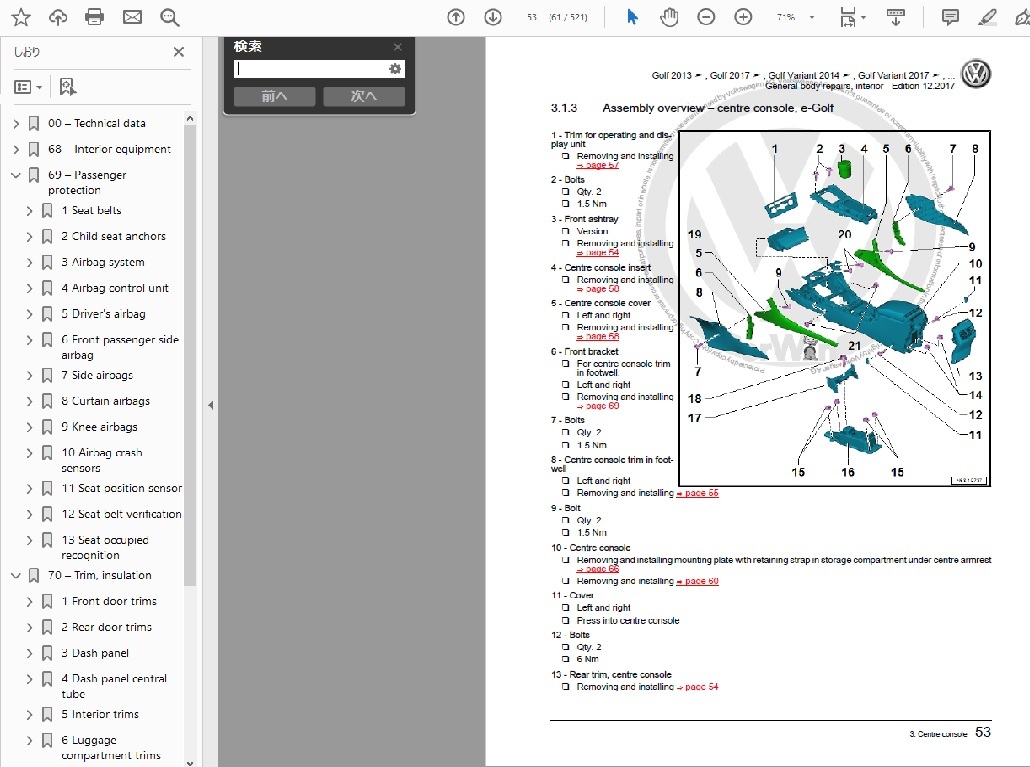Click the email envelope icon
Screen dimensions: 1030x767
coord(132,17)
